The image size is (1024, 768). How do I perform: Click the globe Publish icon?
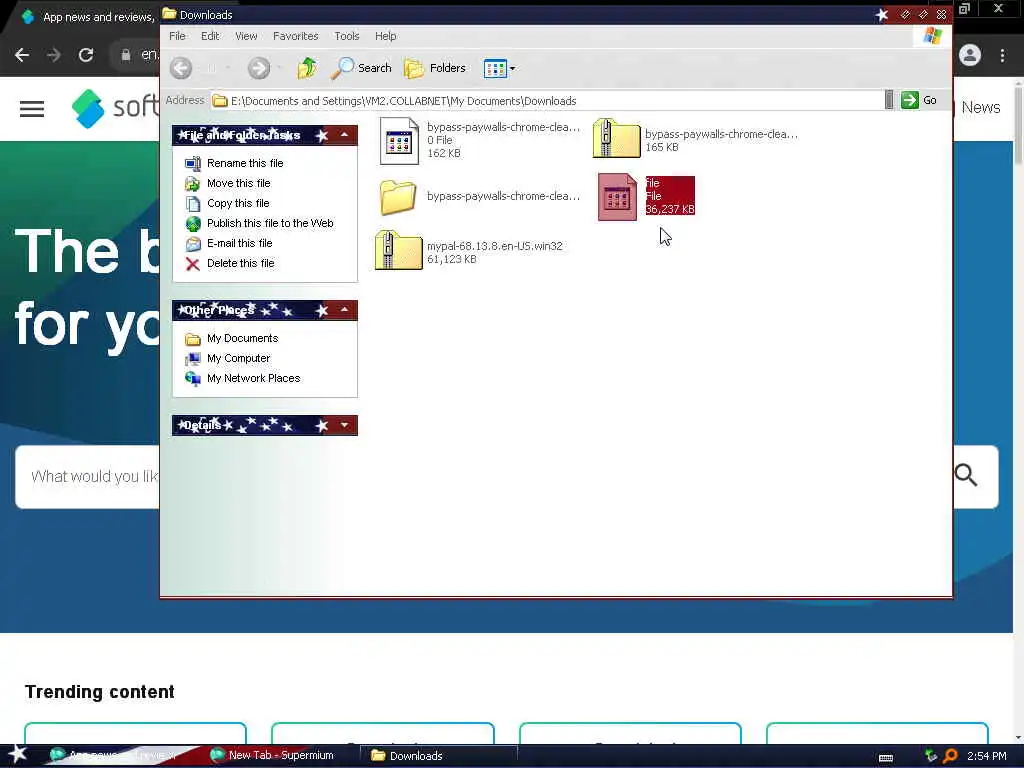(193, 224)
